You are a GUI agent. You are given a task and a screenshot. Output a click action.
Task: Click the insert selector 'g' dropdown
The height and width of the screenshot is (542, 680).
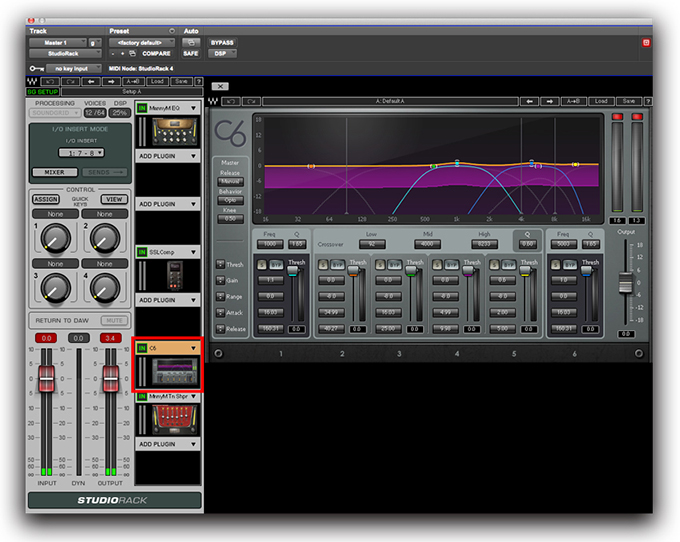tap(95, 42)
